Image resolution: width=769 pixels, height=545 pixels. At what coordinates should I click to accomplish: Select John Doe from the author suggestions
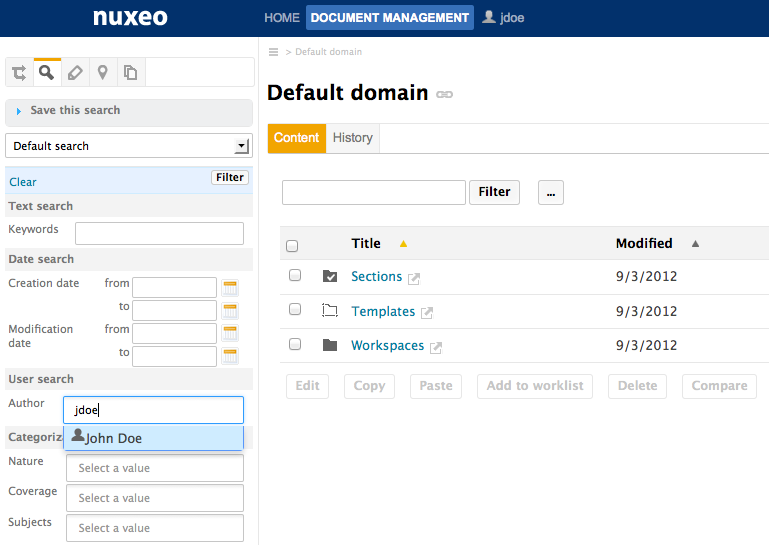click(x=113, y=438)
